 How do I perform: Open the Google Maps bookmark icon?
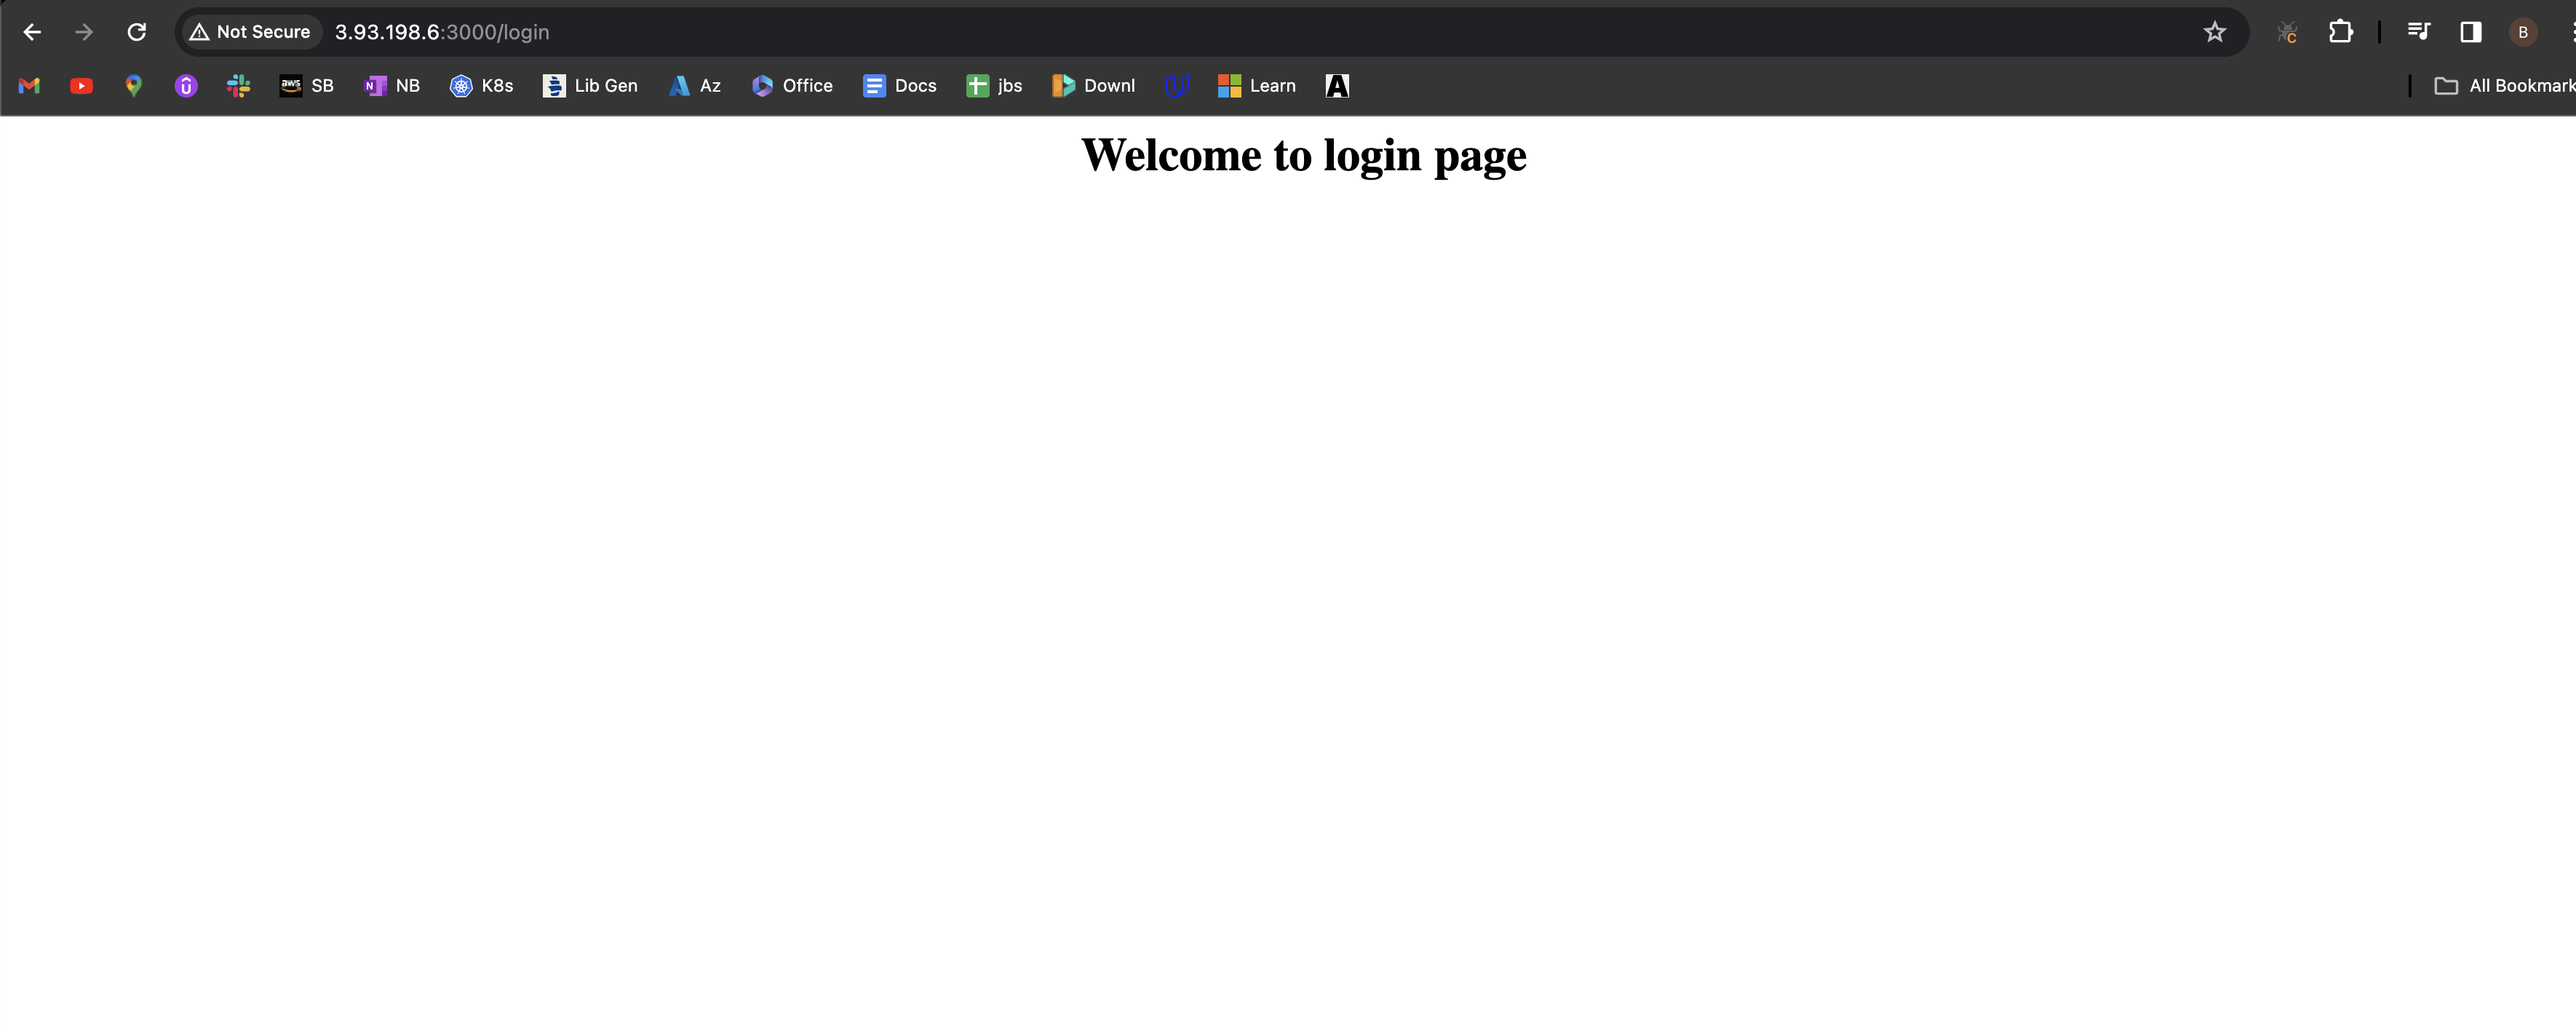(133, 86)
